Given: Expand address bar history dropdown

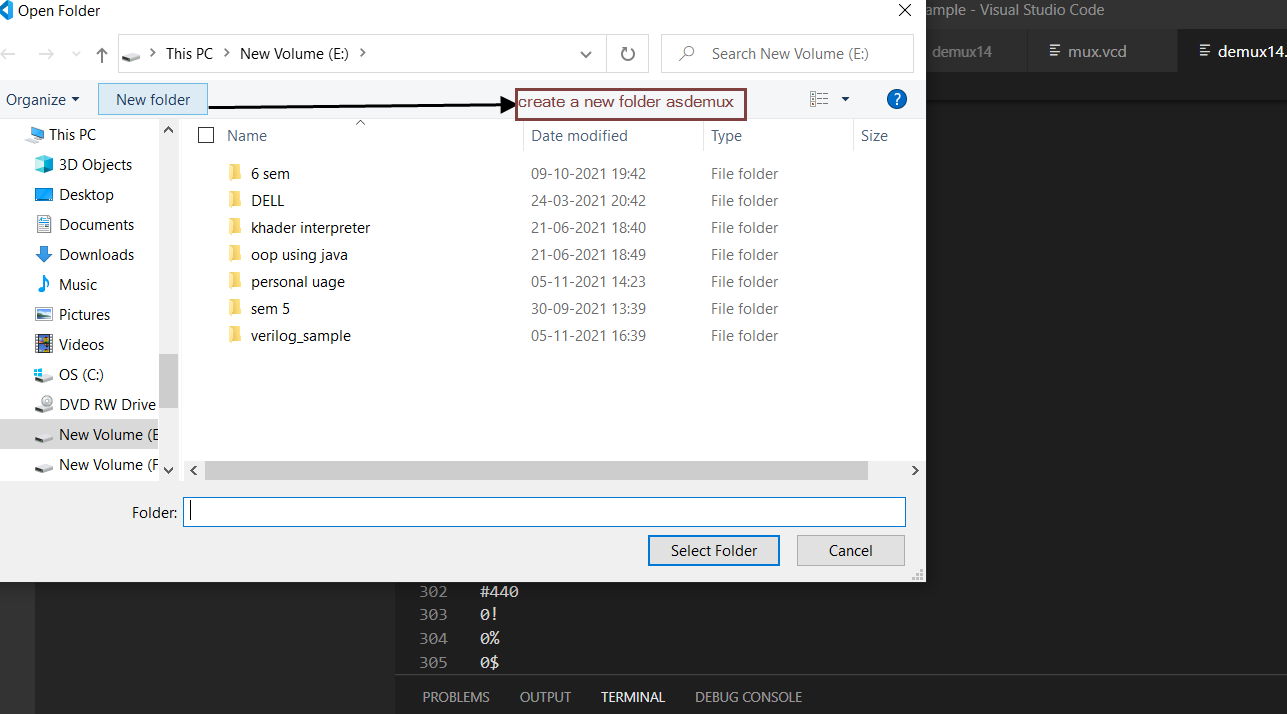Looking at the screenshot, I should click(x=586, y=54).
